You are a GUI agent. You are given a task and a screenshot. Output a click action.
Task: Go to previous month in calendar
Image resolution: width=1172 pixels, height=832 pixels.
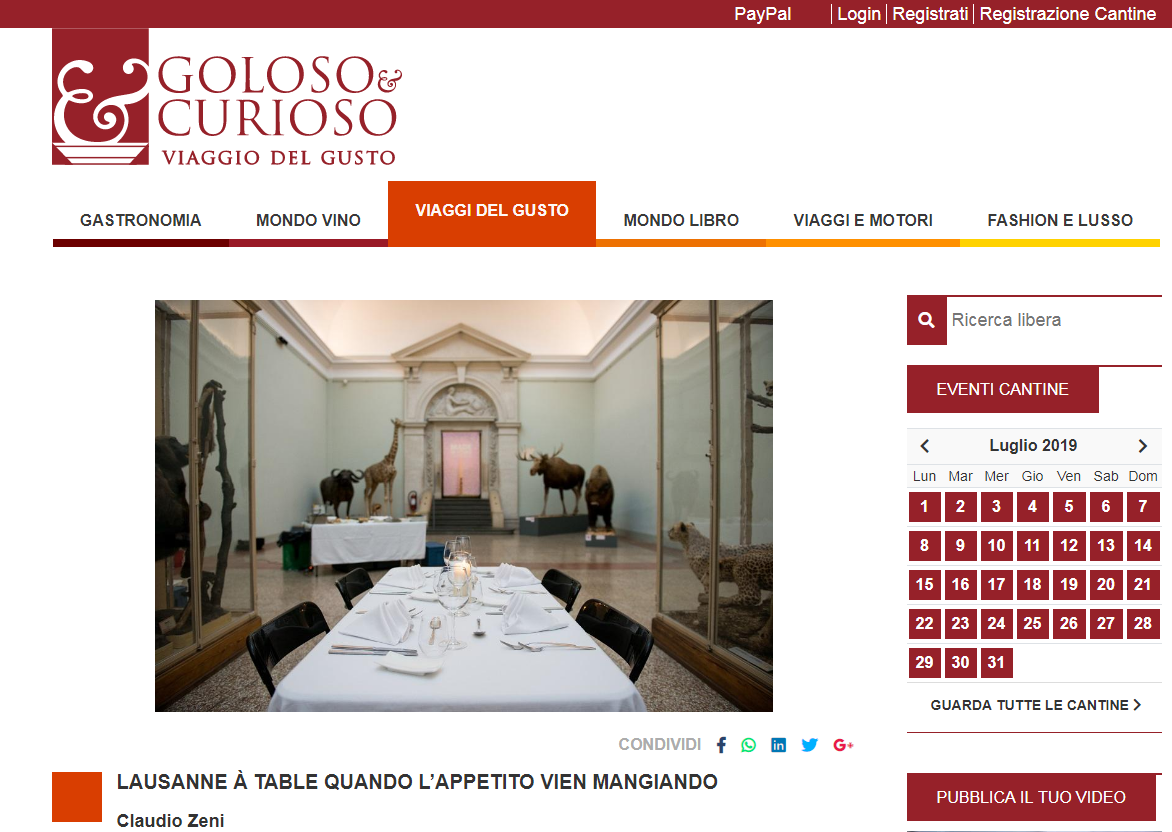[925, 446]
